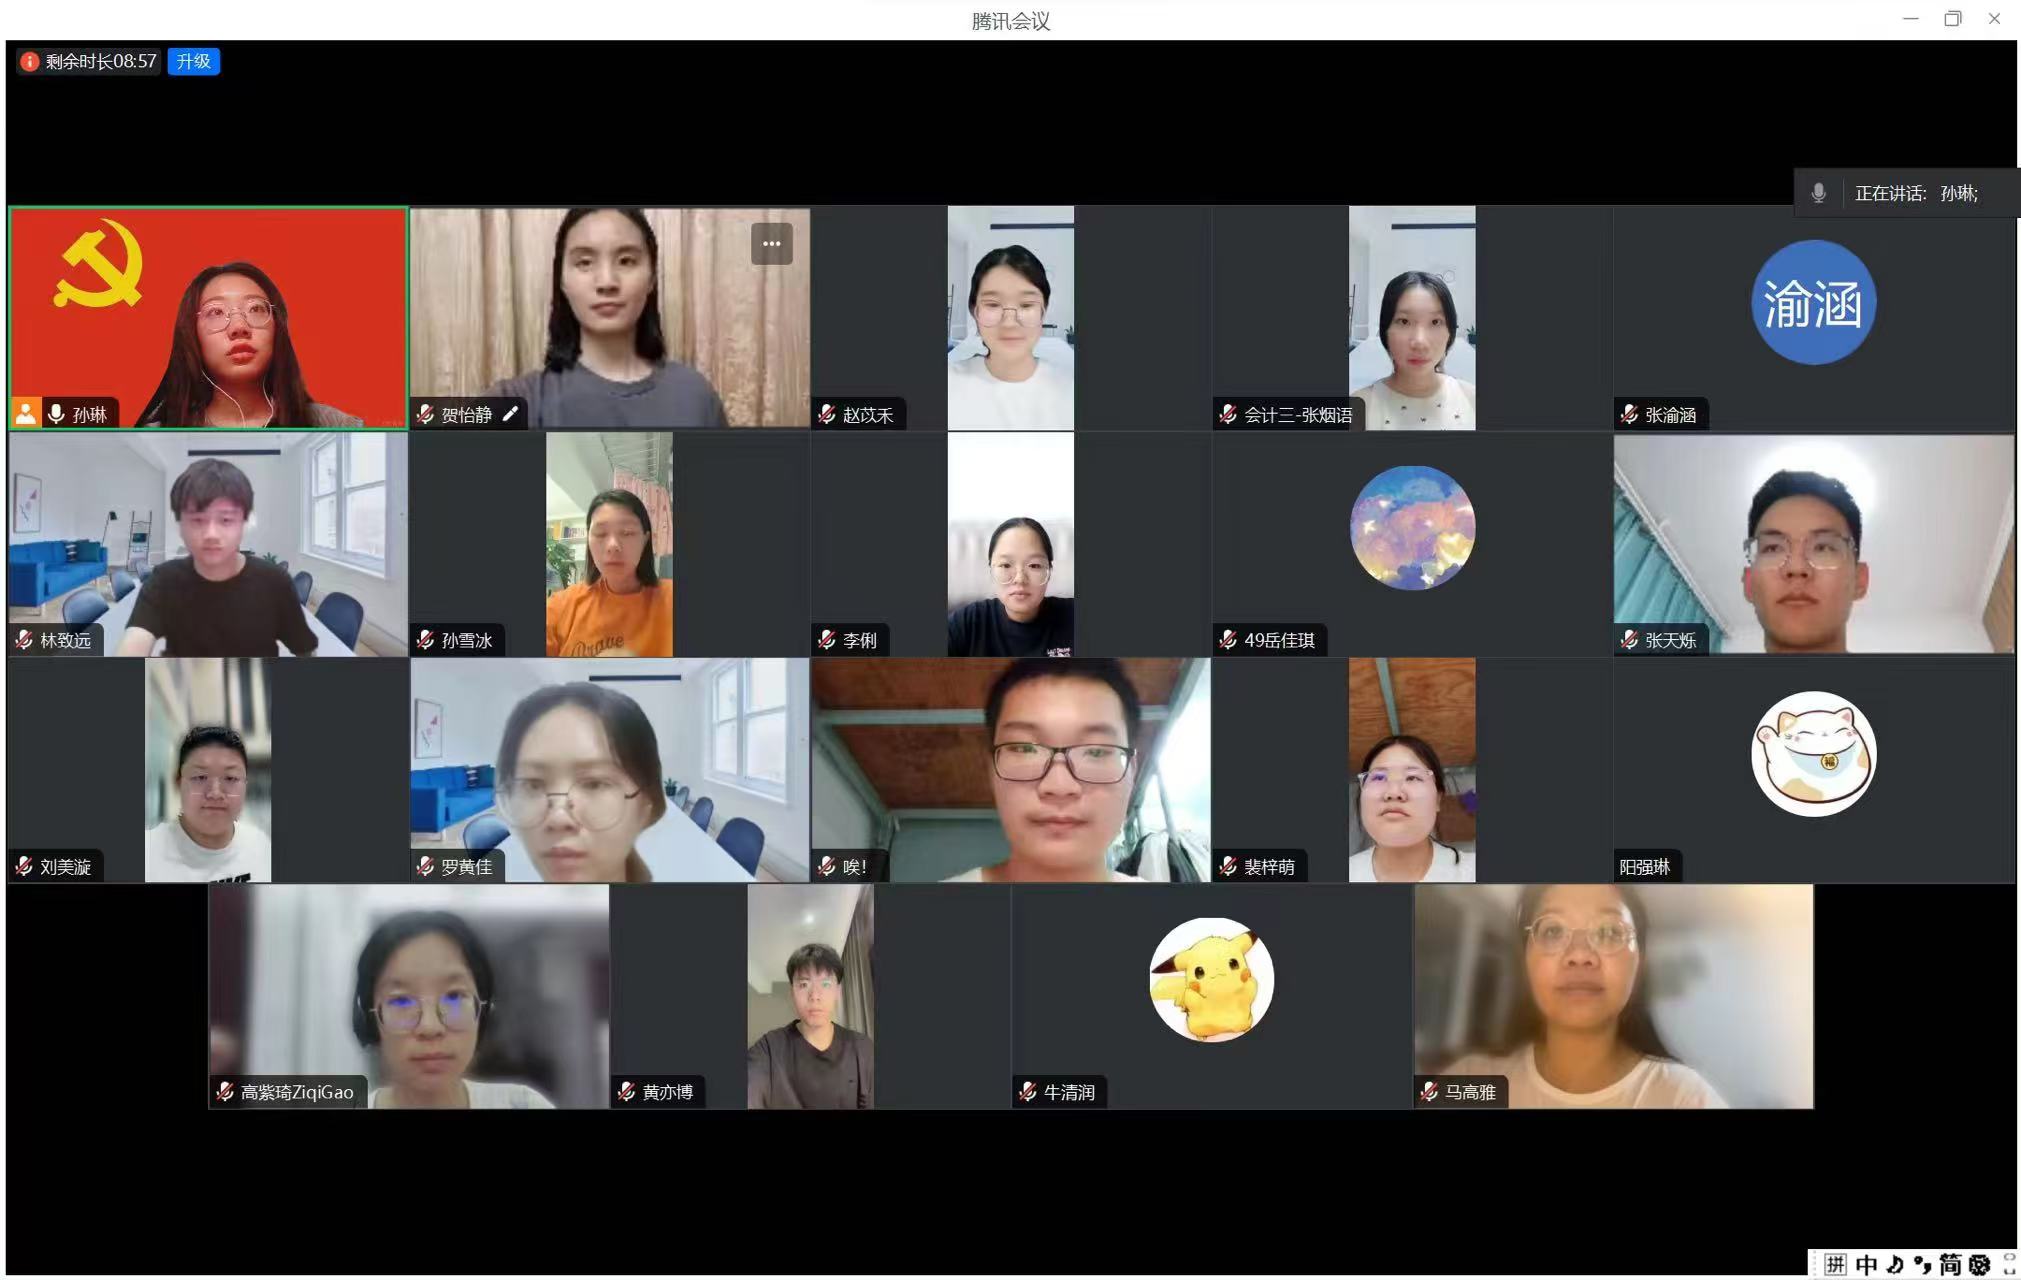The width and height of the screenshot is (2021, 1280).
Task: Click the 升级 upgrade button
Action: coord(193,62)
